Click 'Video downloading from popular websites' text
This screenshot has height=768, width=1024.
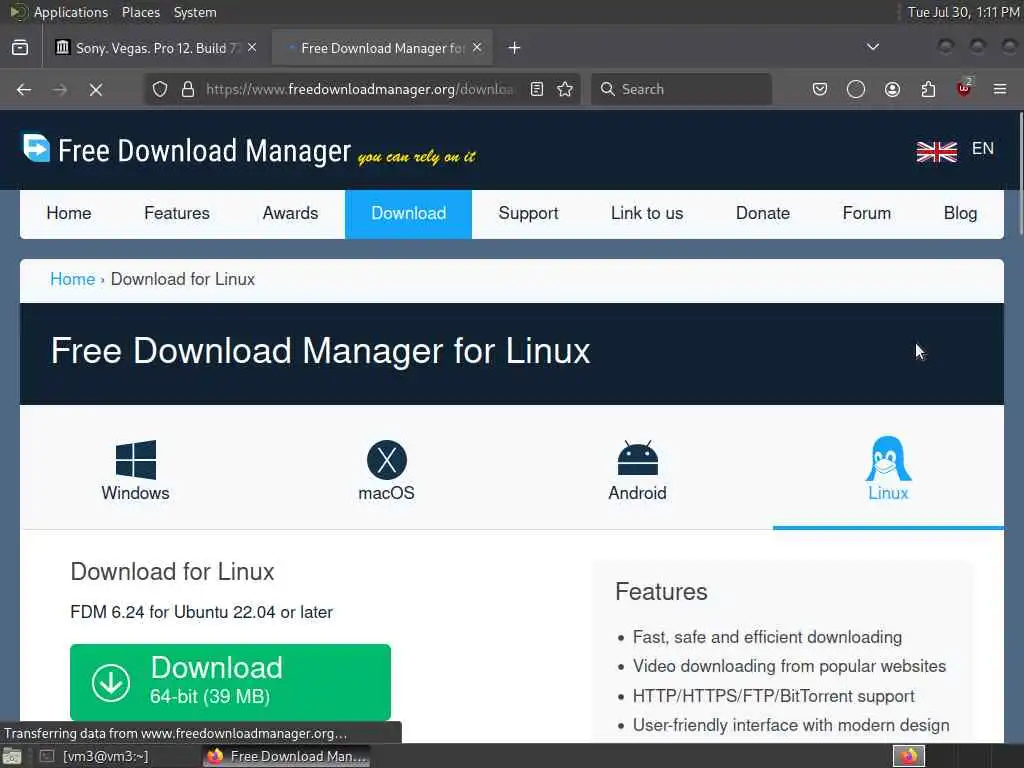790,666
